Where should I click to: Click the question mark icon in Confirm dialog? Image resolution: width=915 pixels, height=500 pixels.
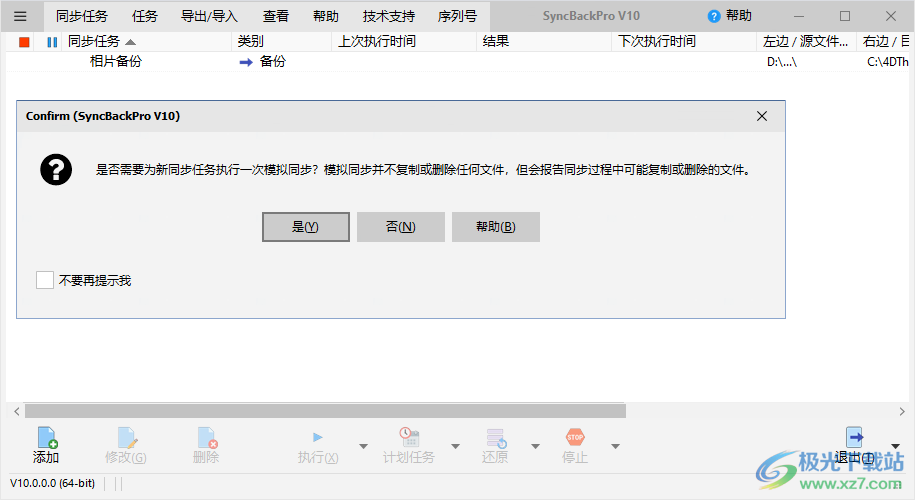pyautogui.click(x=56, y=170)
